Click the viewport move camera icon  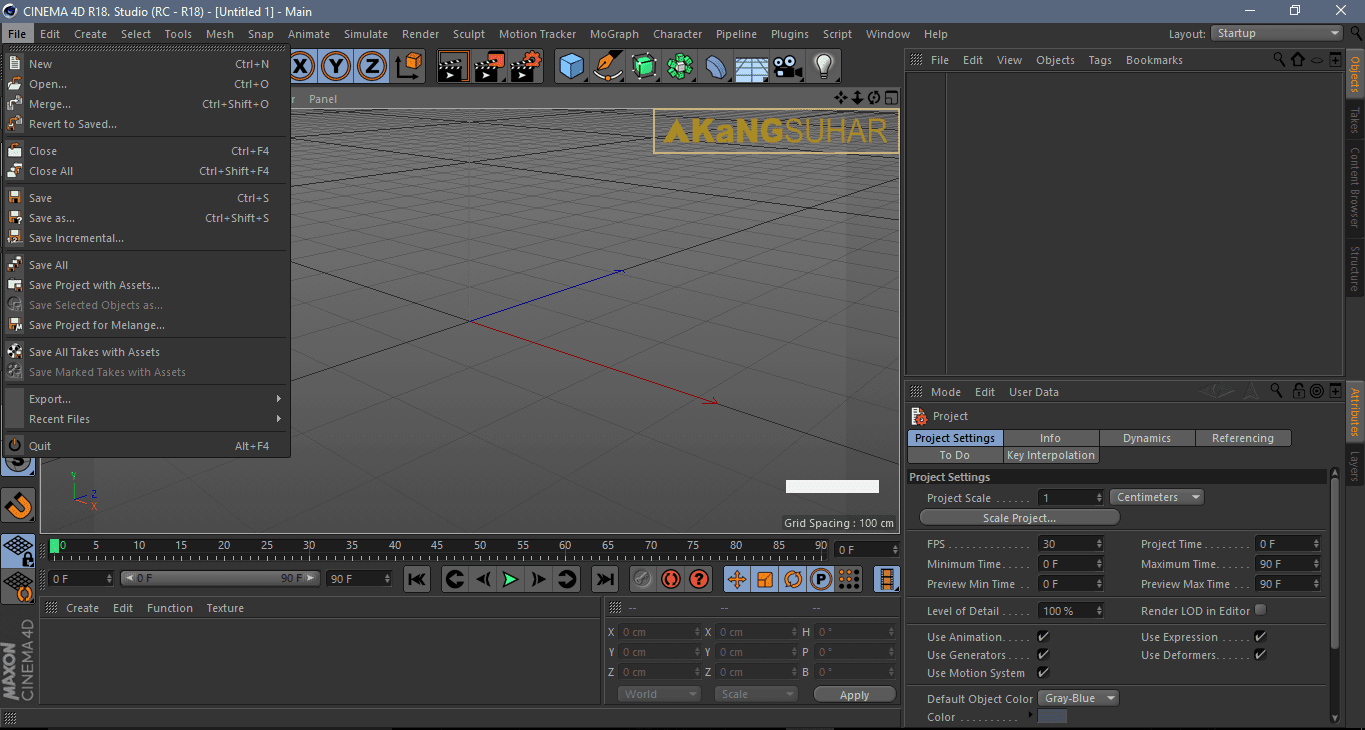pyautogui.click(x=840, y=98)
